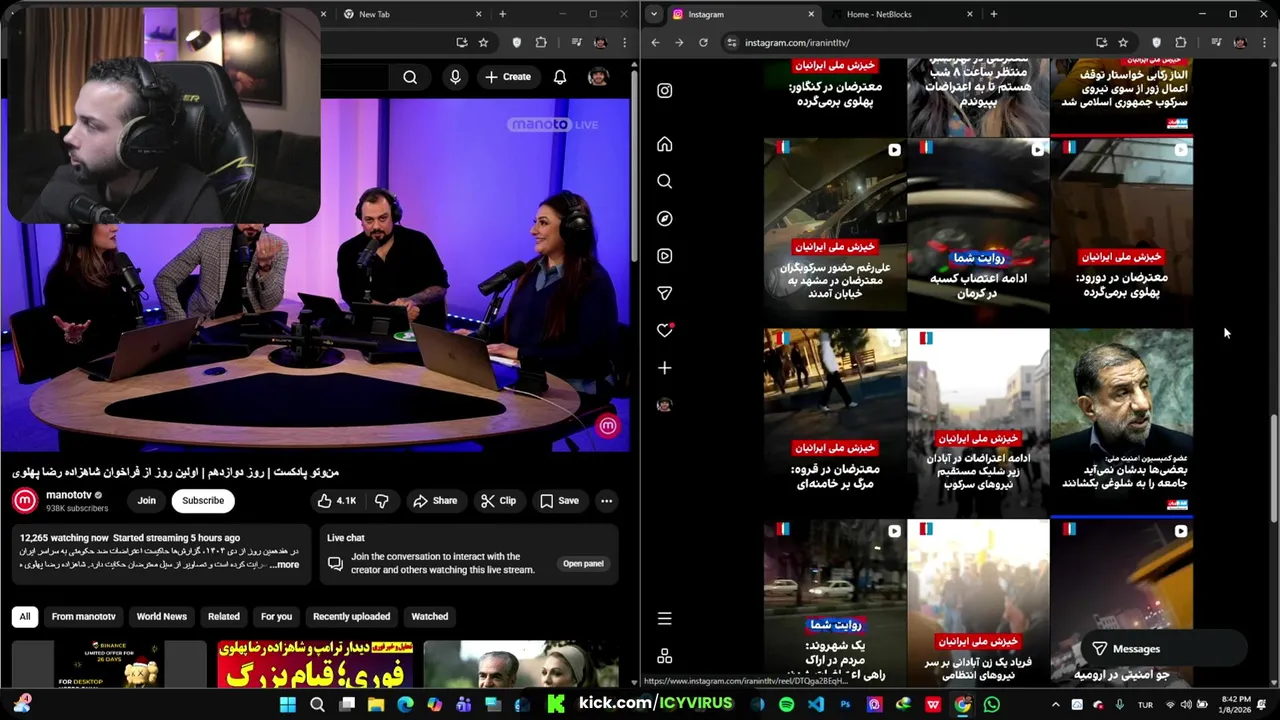Viewport: 1280px width, 720px height.
Task: Open Instagram direct messages paper-plane icon
Action: click(x=665, y=293)
